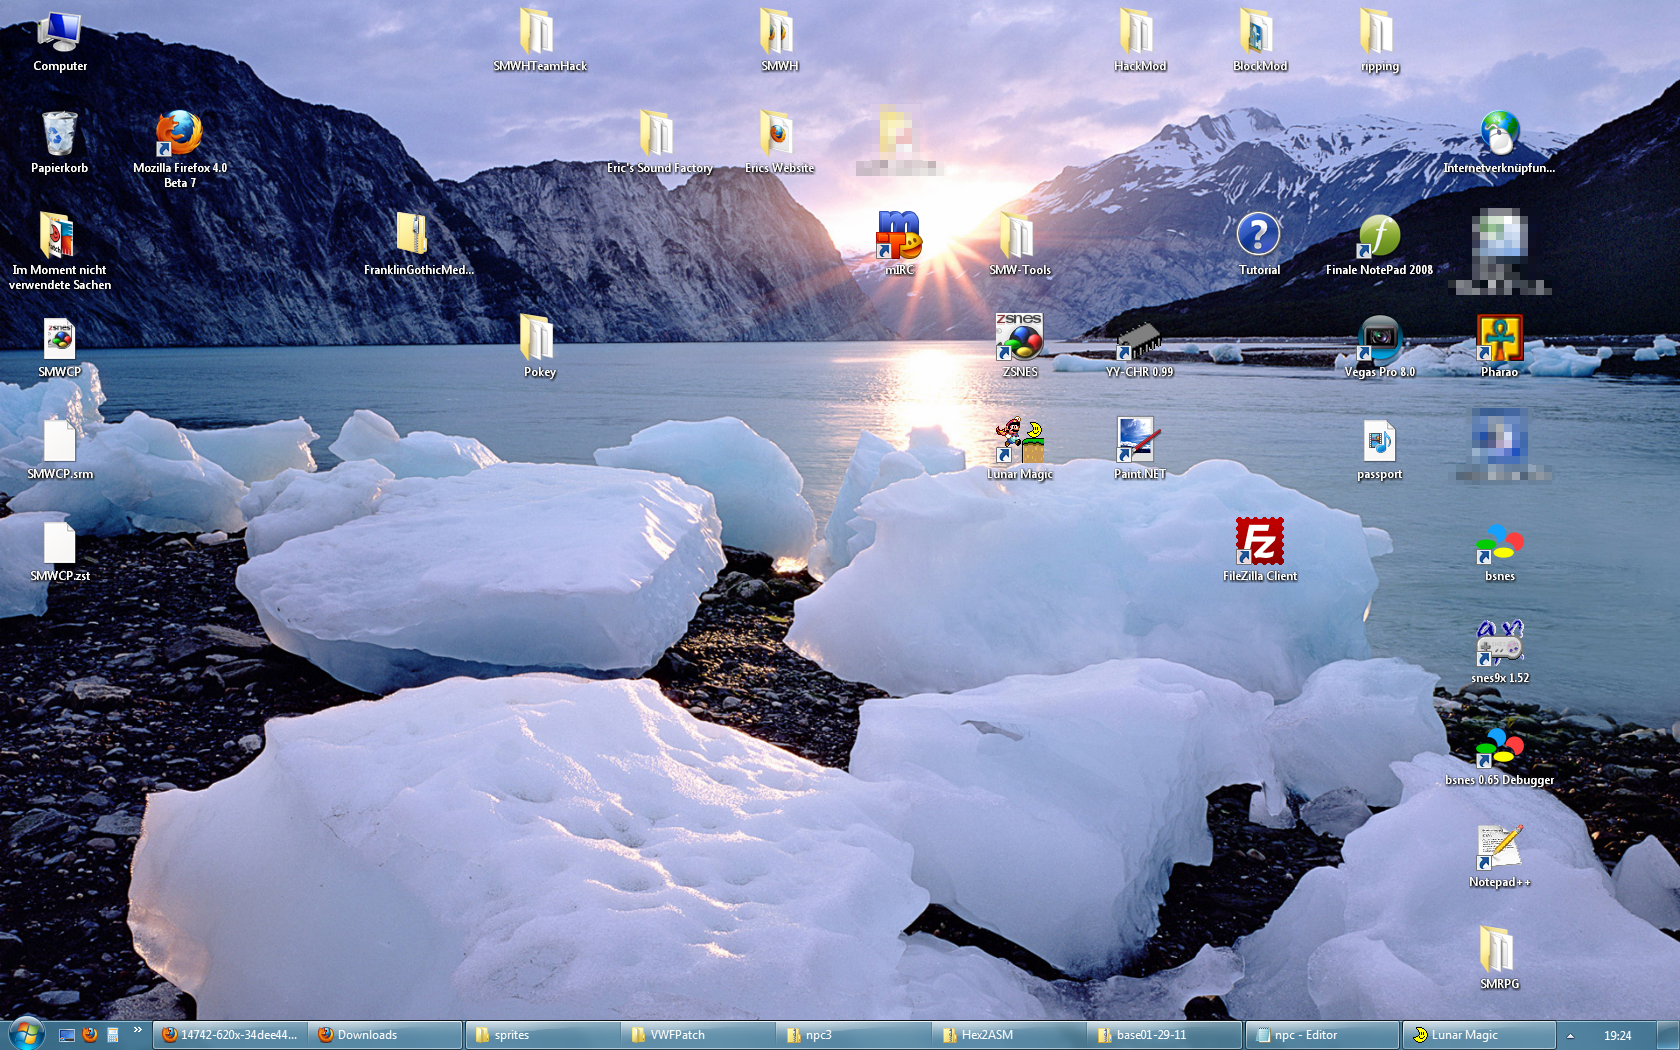Viewport: 1680px width, 1050px height.
Task: Switch to the base01-29-11 taskbar window
Action: click(1165, 1035)
